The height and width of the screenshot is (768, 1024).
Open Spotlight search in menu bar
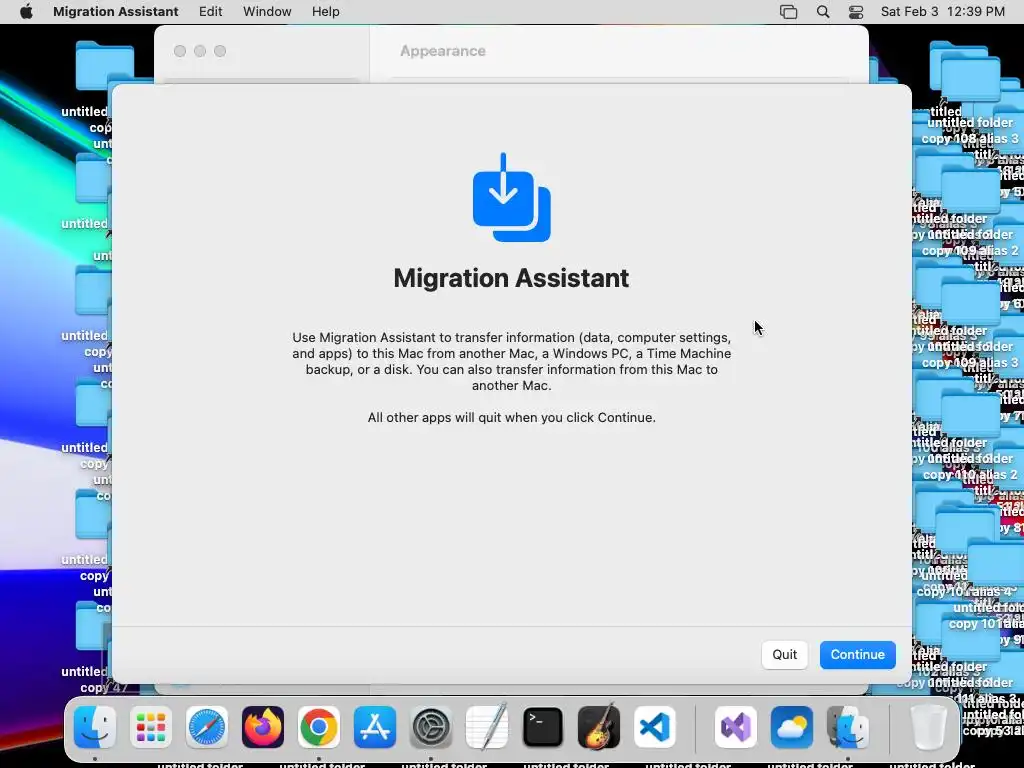(x=823, y=12)
